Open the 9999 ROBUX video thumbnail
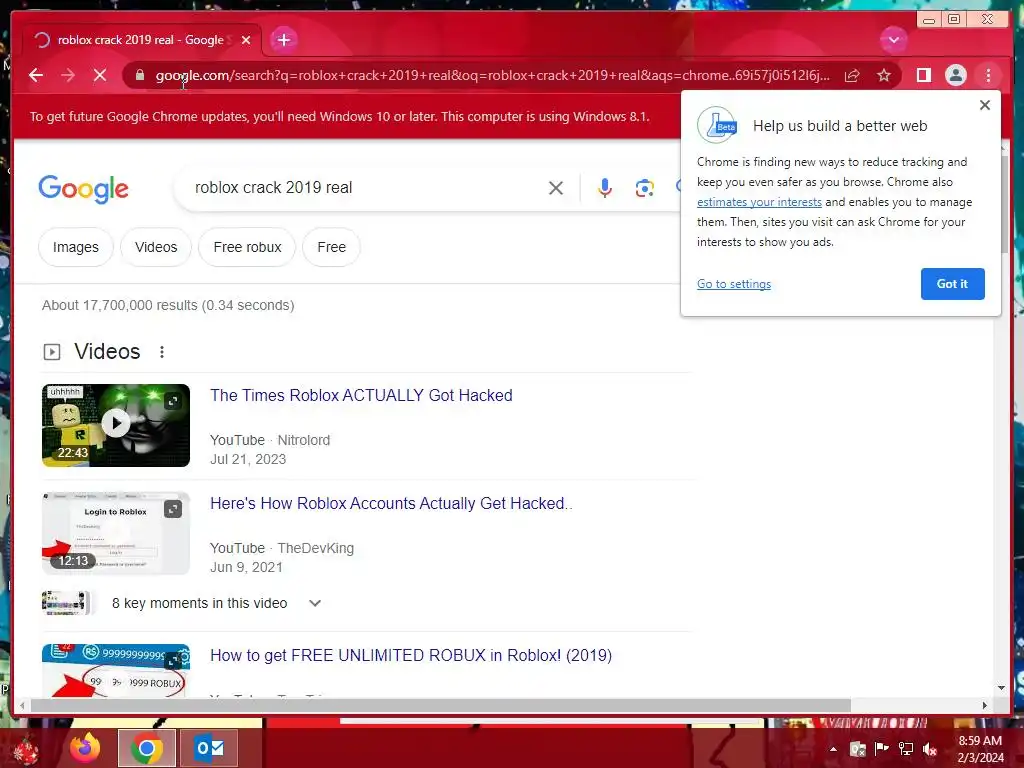 click(x=116, y=671)
